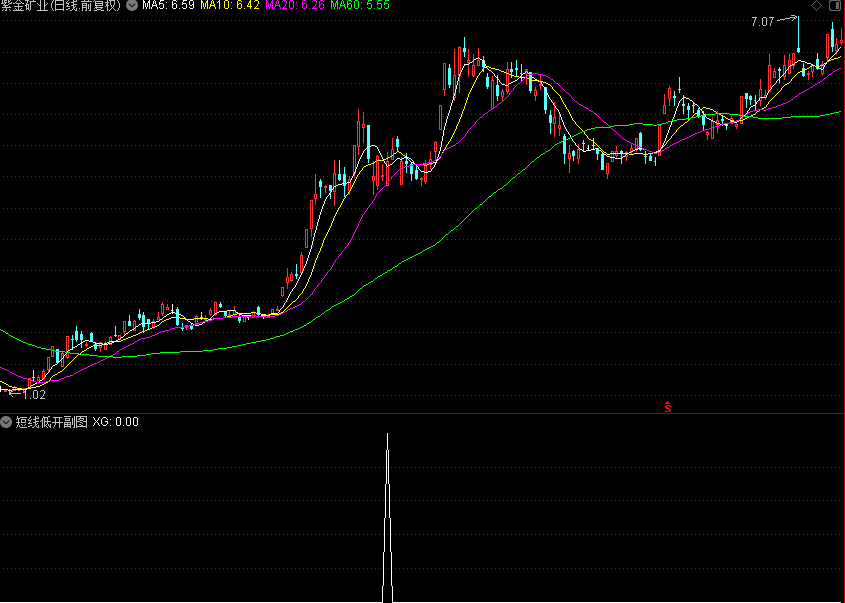The image size is (845, 603).
Task: Click the 1.02 low price label
Action: 34,395
